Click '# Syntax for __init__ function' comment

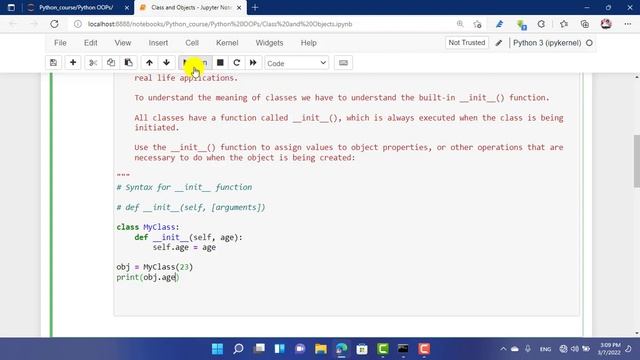(184, 187)
